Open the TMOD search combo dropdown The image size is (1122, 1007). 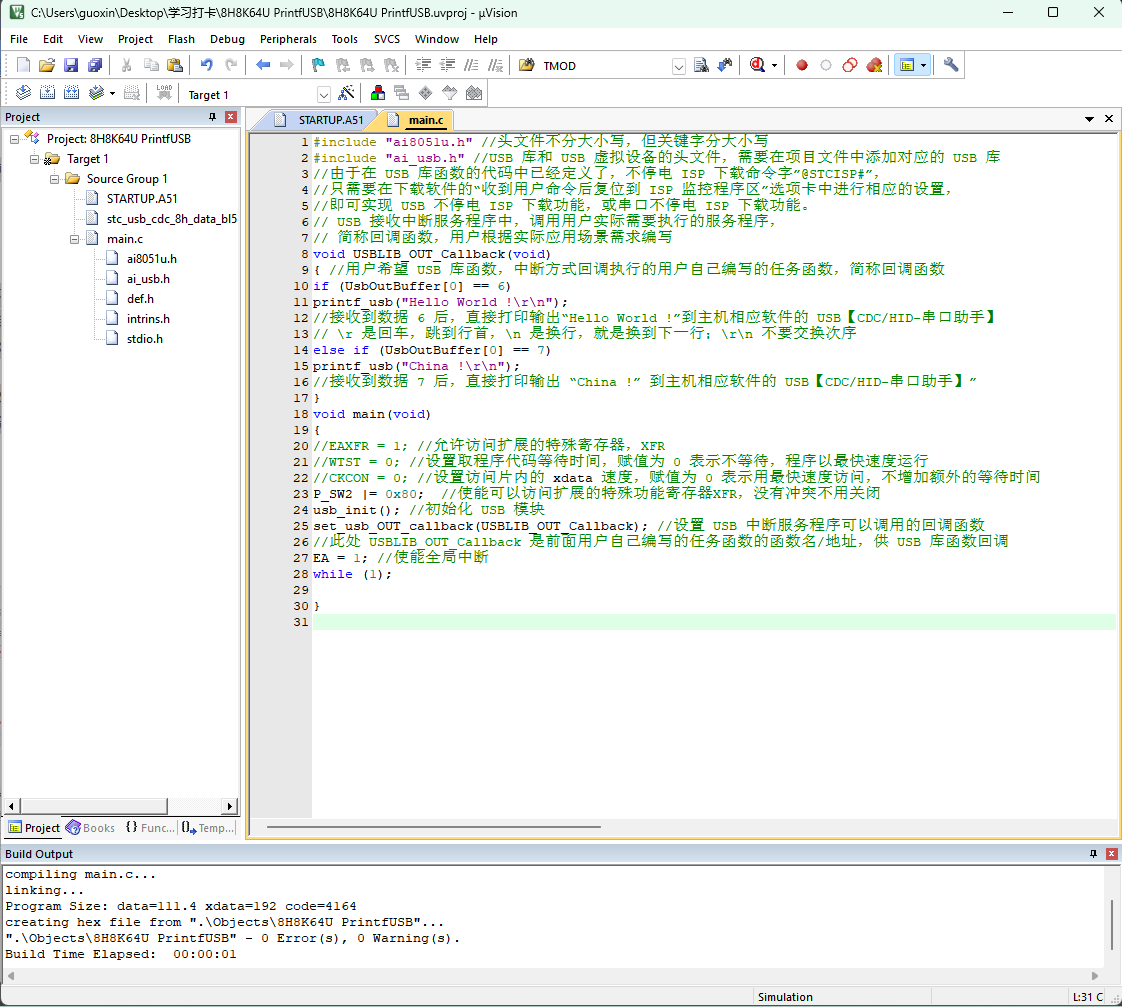click(678, 67)
